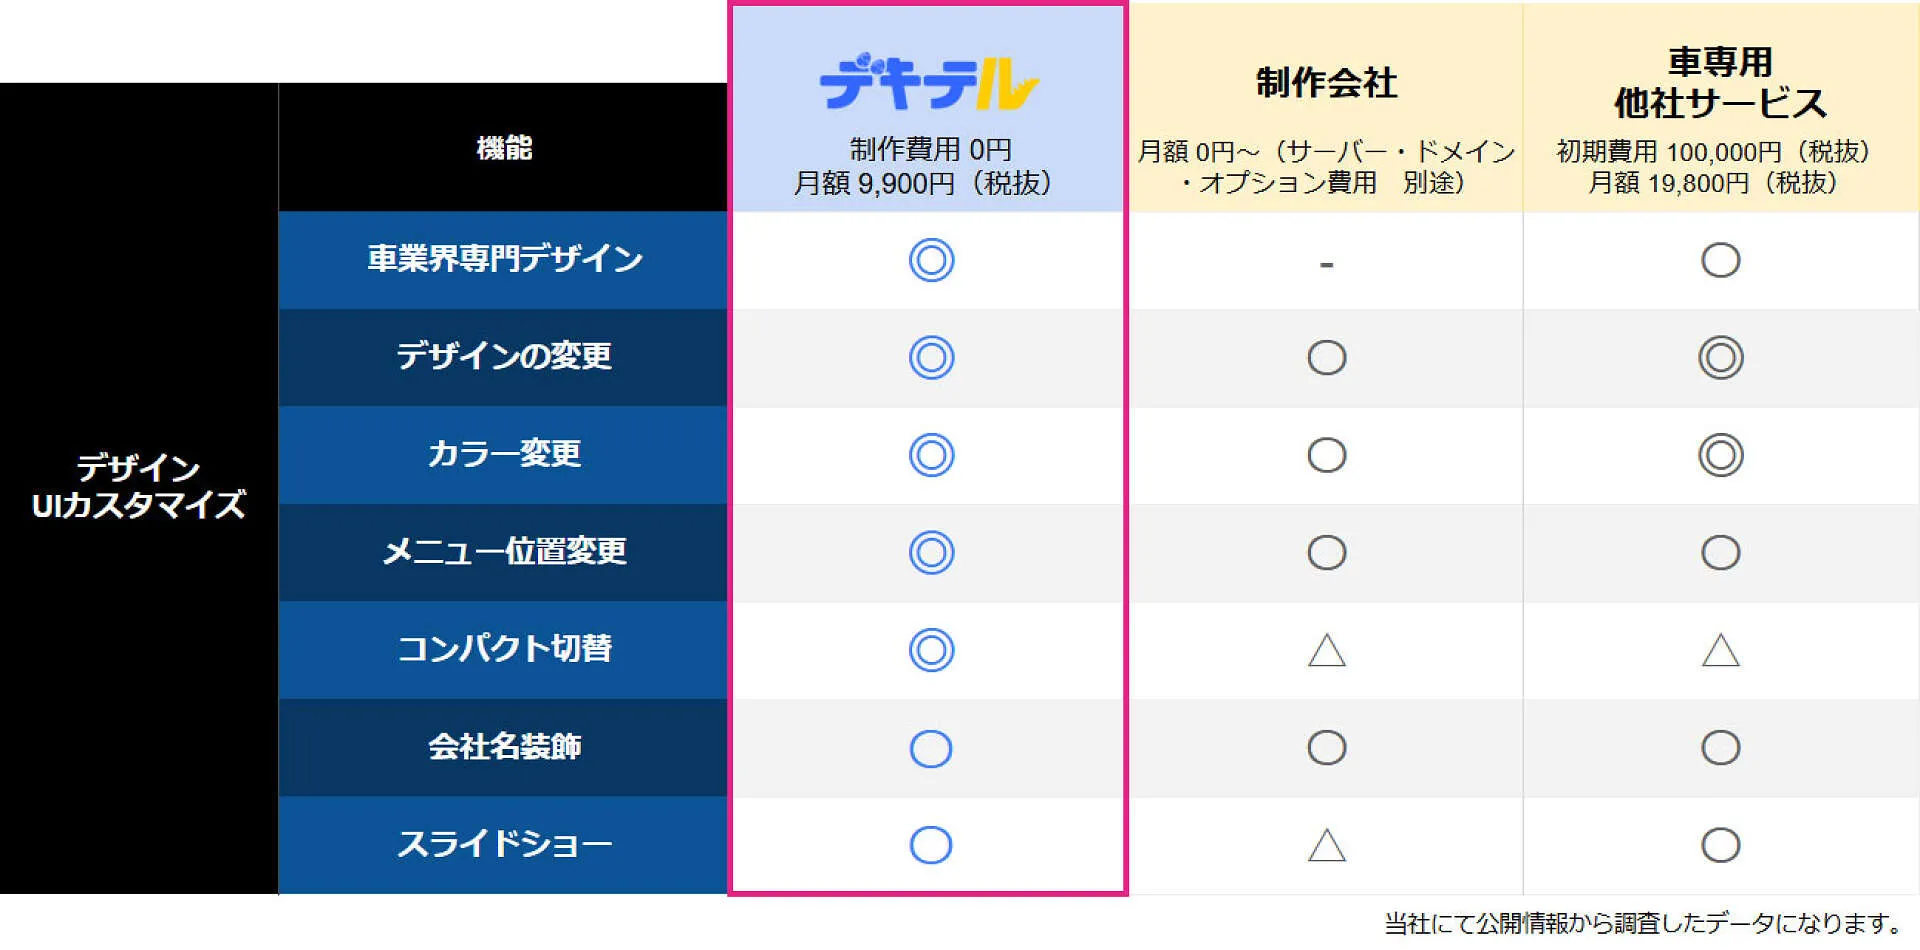The width and height of the screenshot is (1920, 950).
Task: Click the デザインUIカスタマイズ category cell
Action: 139,488
